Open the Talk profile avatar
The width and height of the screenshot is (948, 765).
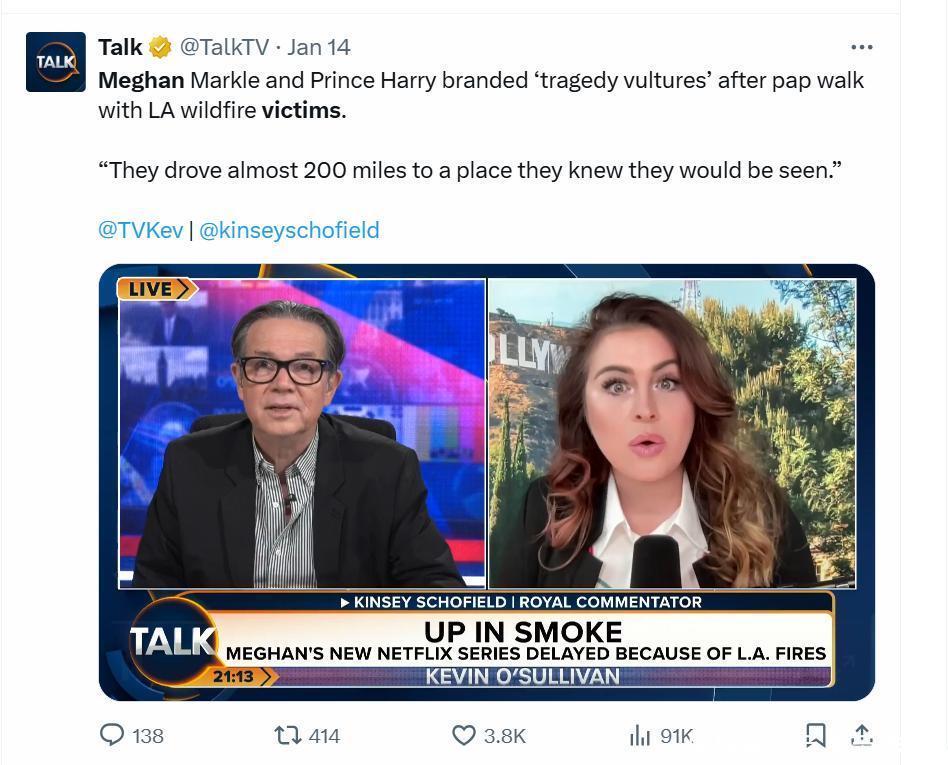[x=56, y=62]
